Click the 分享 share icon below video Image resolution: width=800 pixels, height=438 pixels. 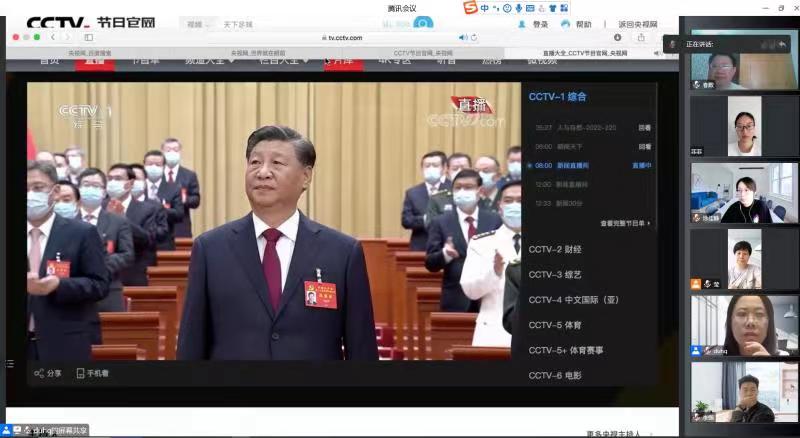tap(40, 373)
